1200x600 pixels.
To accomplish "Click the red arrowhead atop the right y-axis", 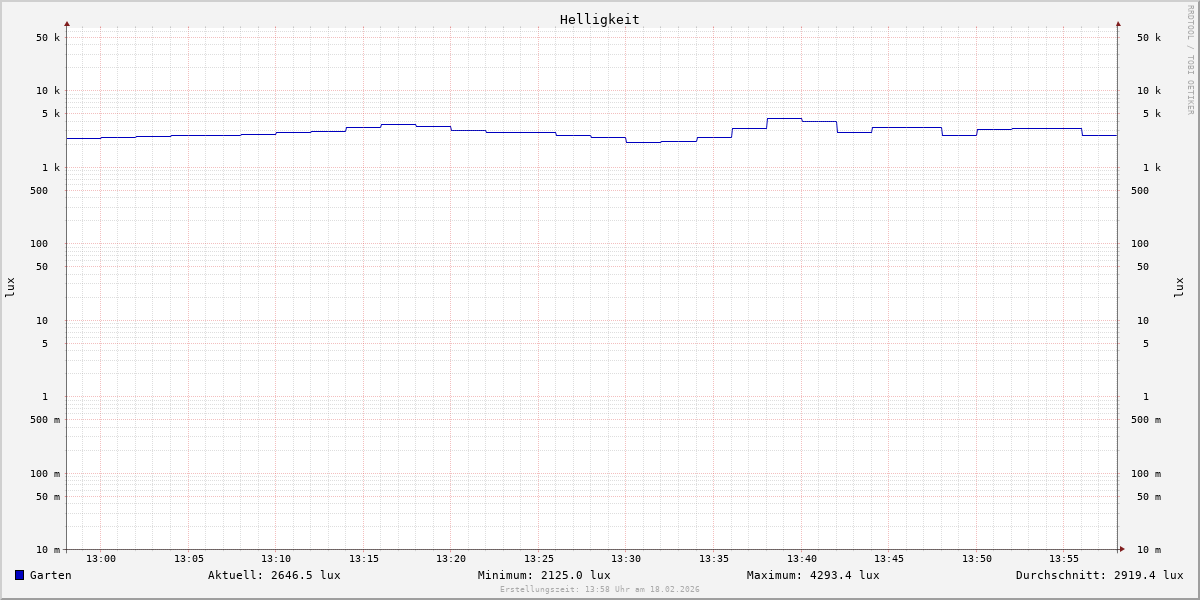I will (x=1118, y=23).
